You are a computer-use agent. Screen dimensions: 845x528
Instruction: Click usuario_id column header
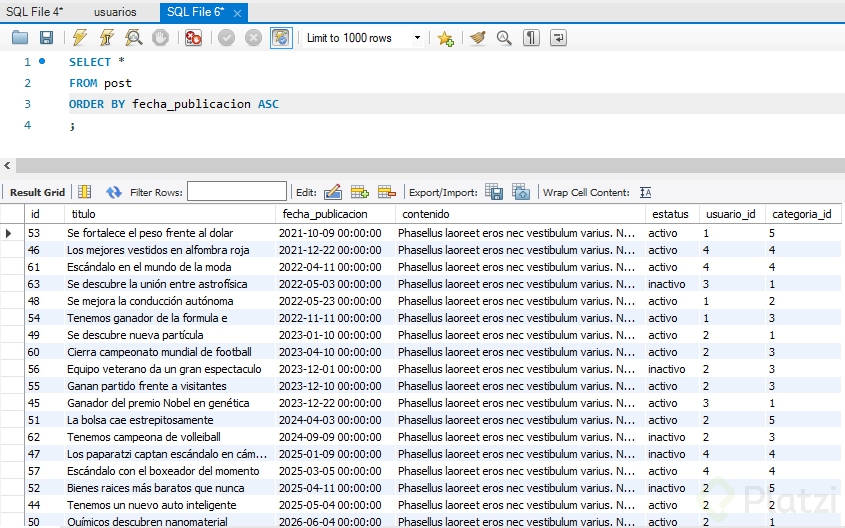coord(732,214)
